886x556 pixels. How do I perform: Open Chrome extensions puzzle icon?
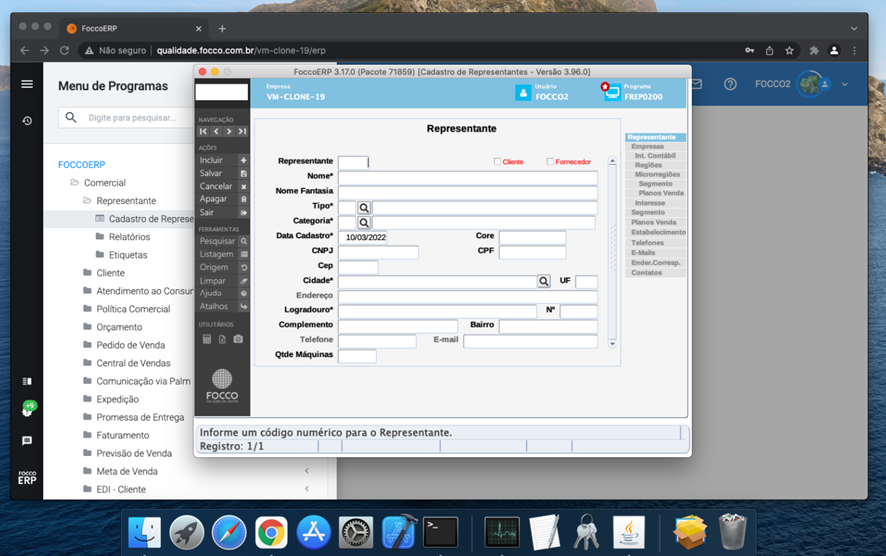[x=814, y=50]
